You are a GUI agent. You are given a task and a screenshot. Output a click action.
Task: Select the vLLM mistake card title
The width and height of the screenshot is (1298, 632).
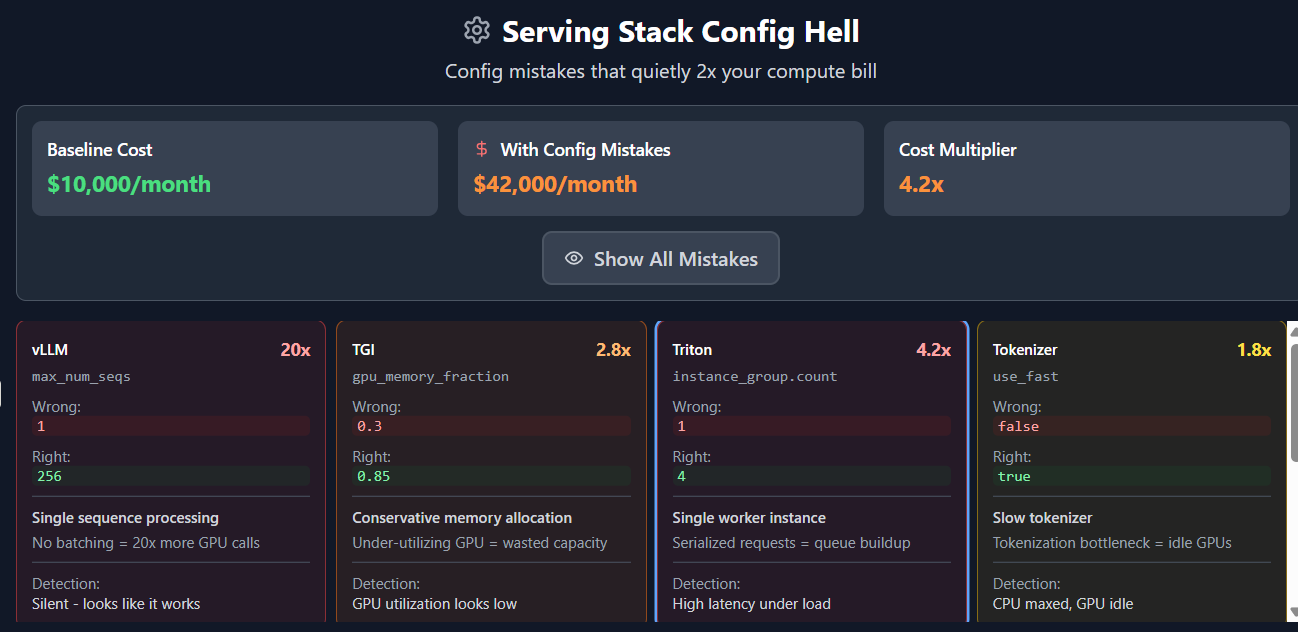(x=50, y=350)
